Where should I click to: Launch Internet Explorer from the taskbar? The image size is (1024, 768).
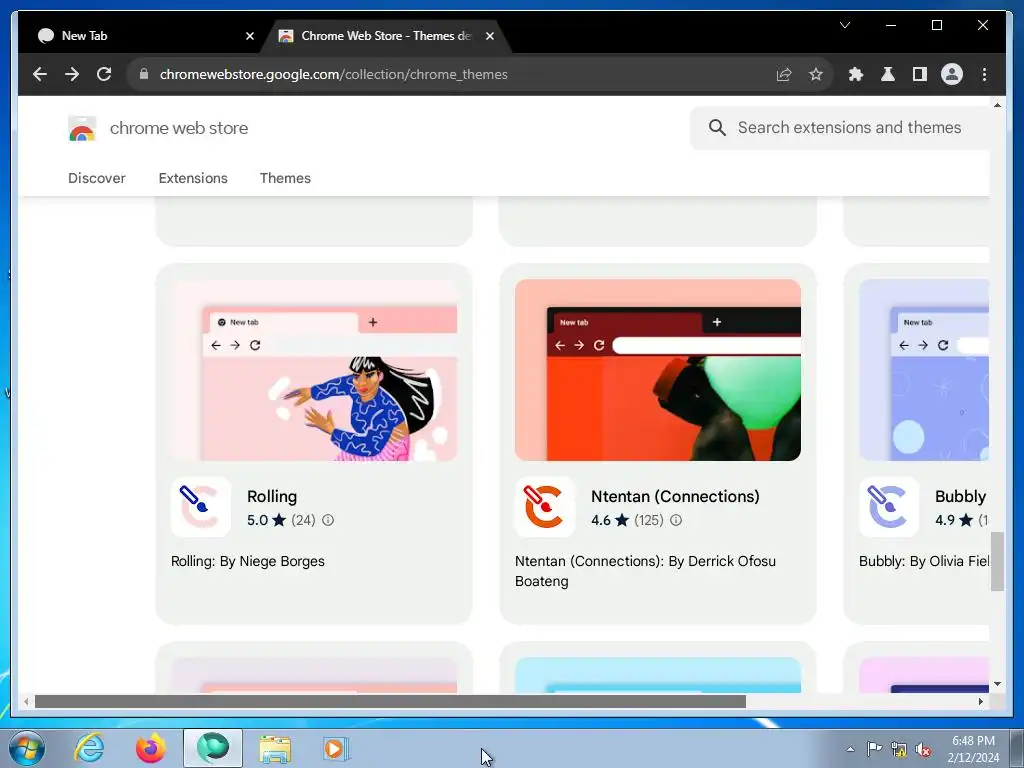tap(89, 748)
